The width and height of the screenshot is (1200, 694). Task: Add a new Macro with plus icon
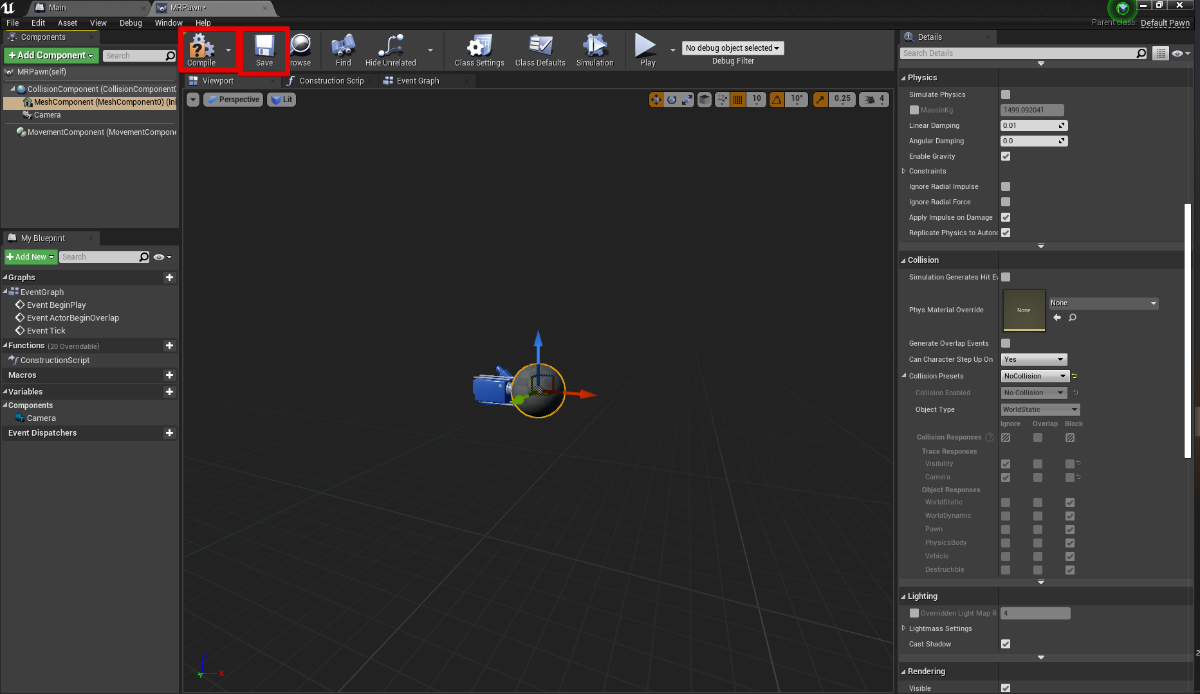pos(169,375)
